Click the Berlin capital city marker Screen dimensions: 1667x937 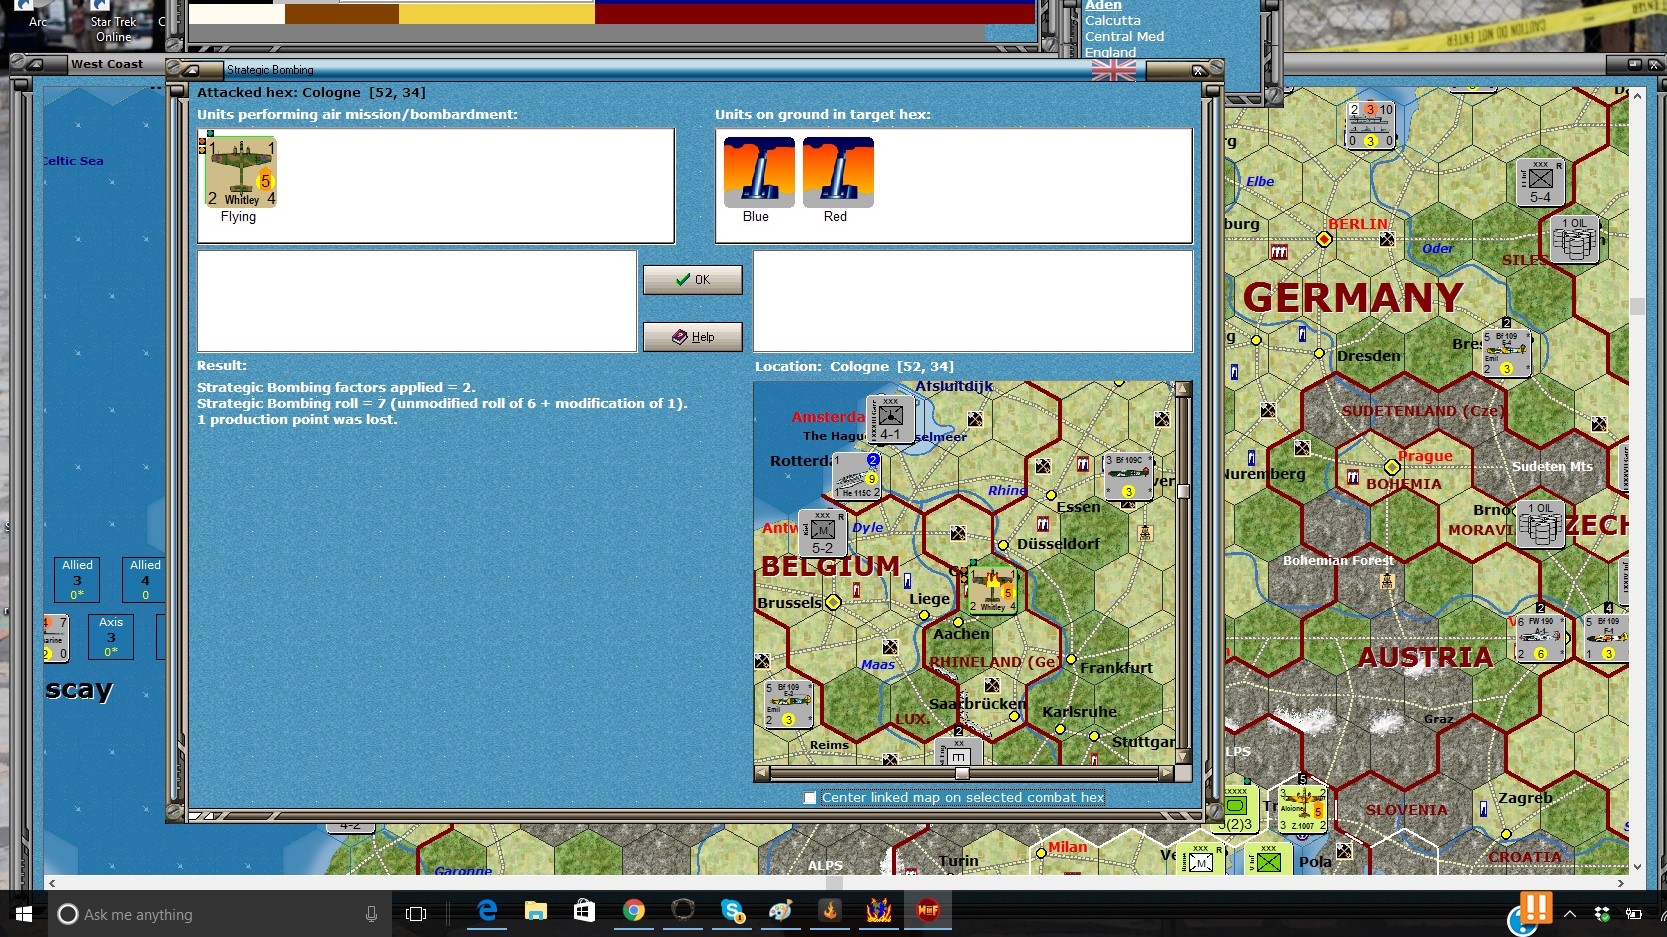1324,239
